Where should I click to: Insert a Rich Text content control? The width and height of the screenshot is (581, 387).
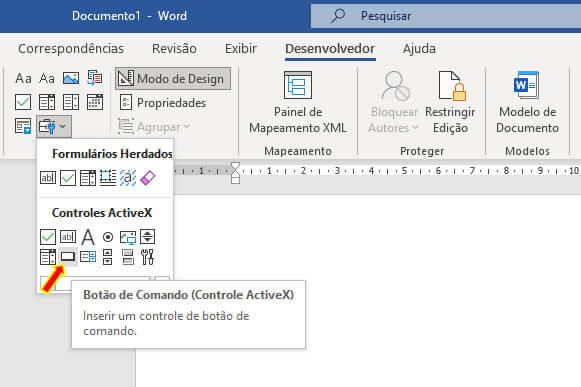[x=23, y=78]
